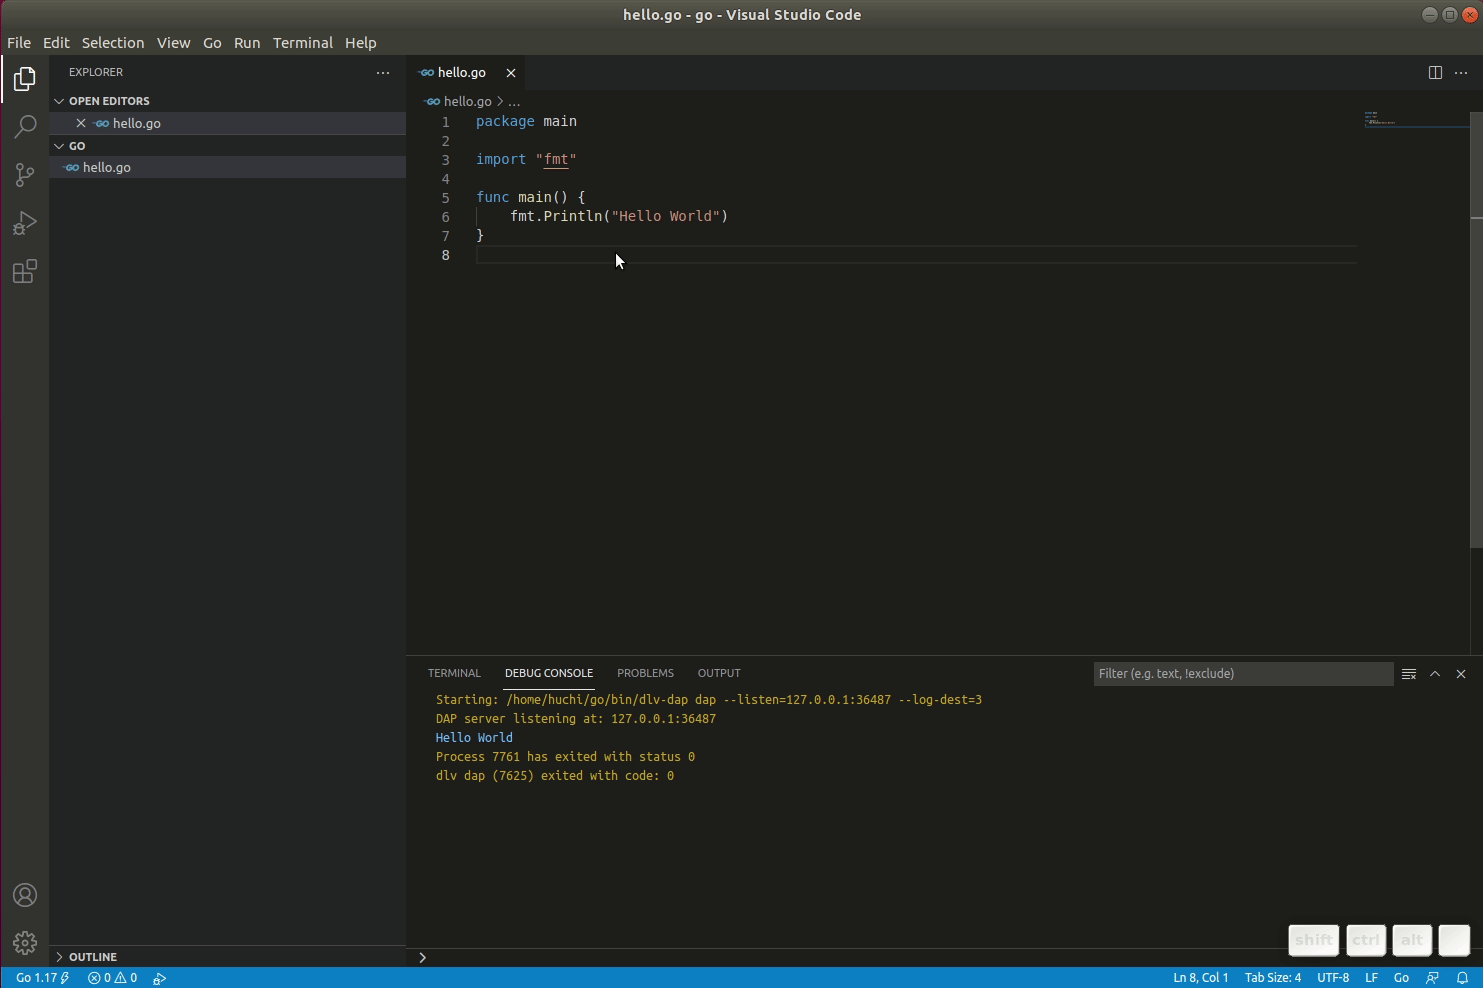Switch to the Output panel tab
Viewport: 1483px width, 988px height.
(719, 674)
